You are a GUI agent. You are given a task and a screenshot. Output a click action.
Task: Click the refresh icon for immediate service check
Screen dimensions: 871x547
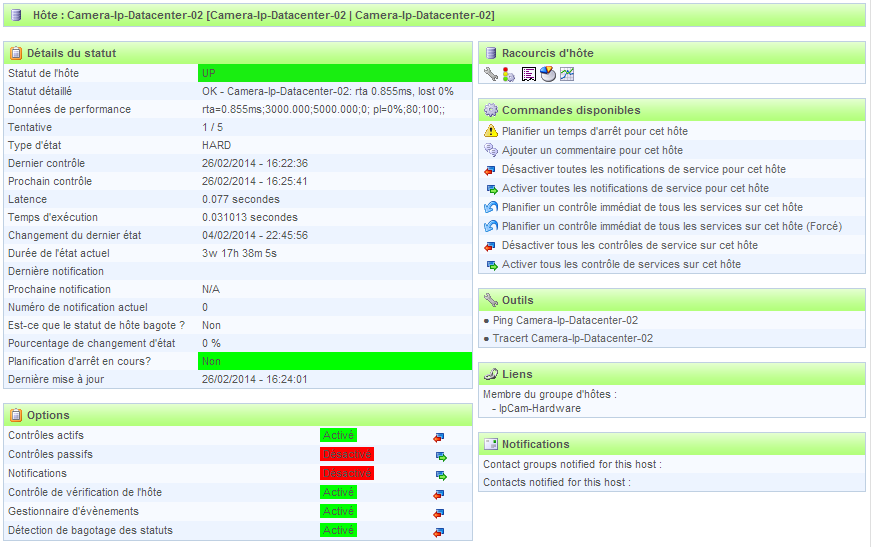tap(491, 207)
